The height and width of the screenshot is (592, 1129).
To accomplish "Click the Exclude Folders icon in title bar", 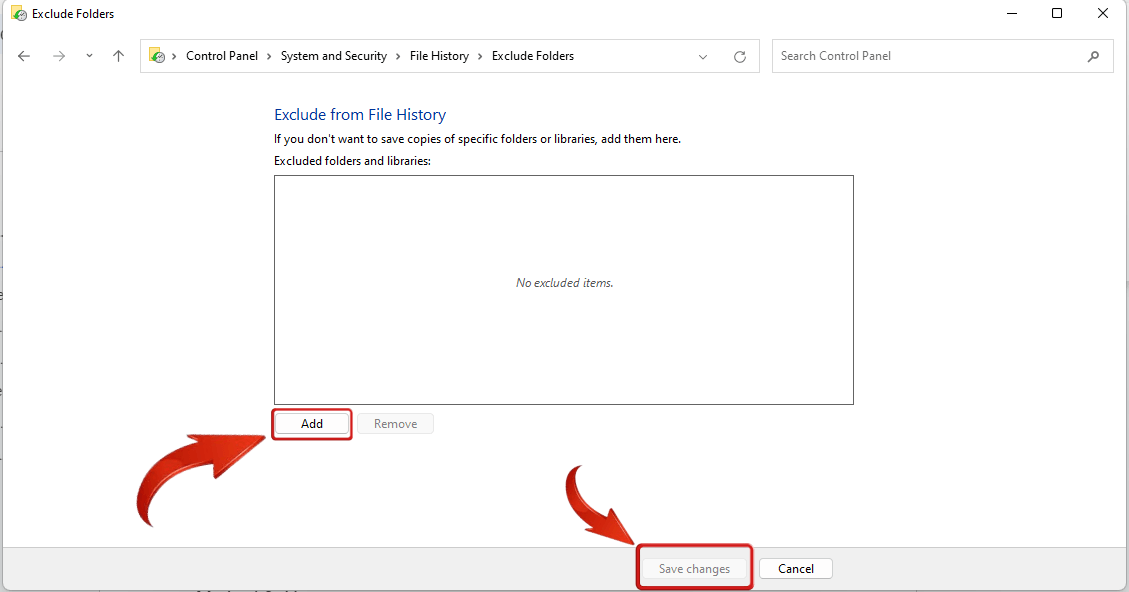I will click(x=17, y=13).
